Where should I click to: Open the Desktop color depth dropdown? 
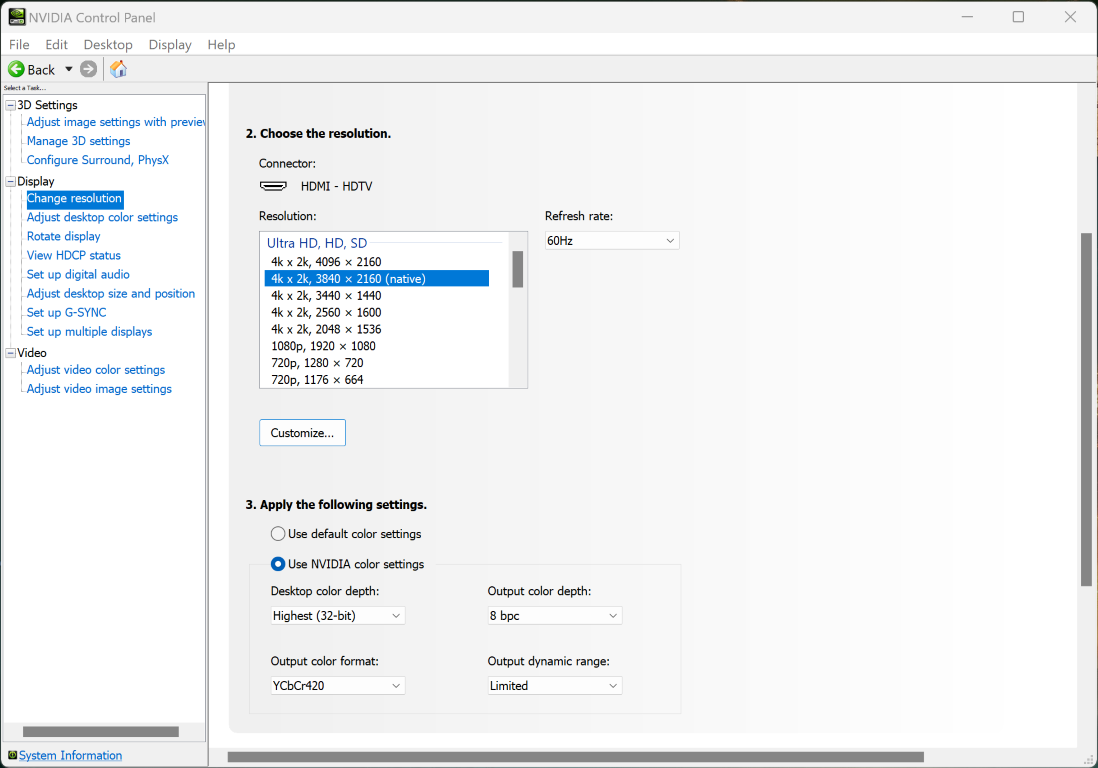coord(338,616)
